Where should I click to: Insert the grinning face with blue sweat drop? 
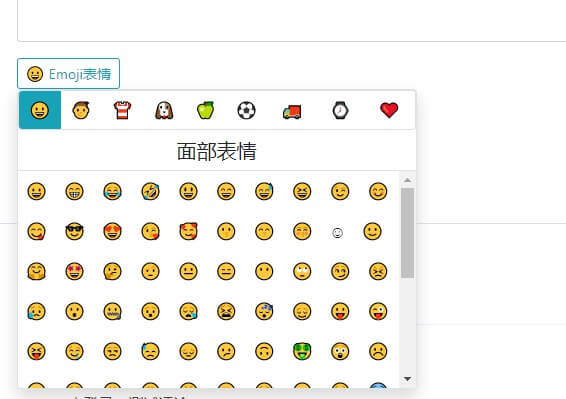click(x=264, y=191)
